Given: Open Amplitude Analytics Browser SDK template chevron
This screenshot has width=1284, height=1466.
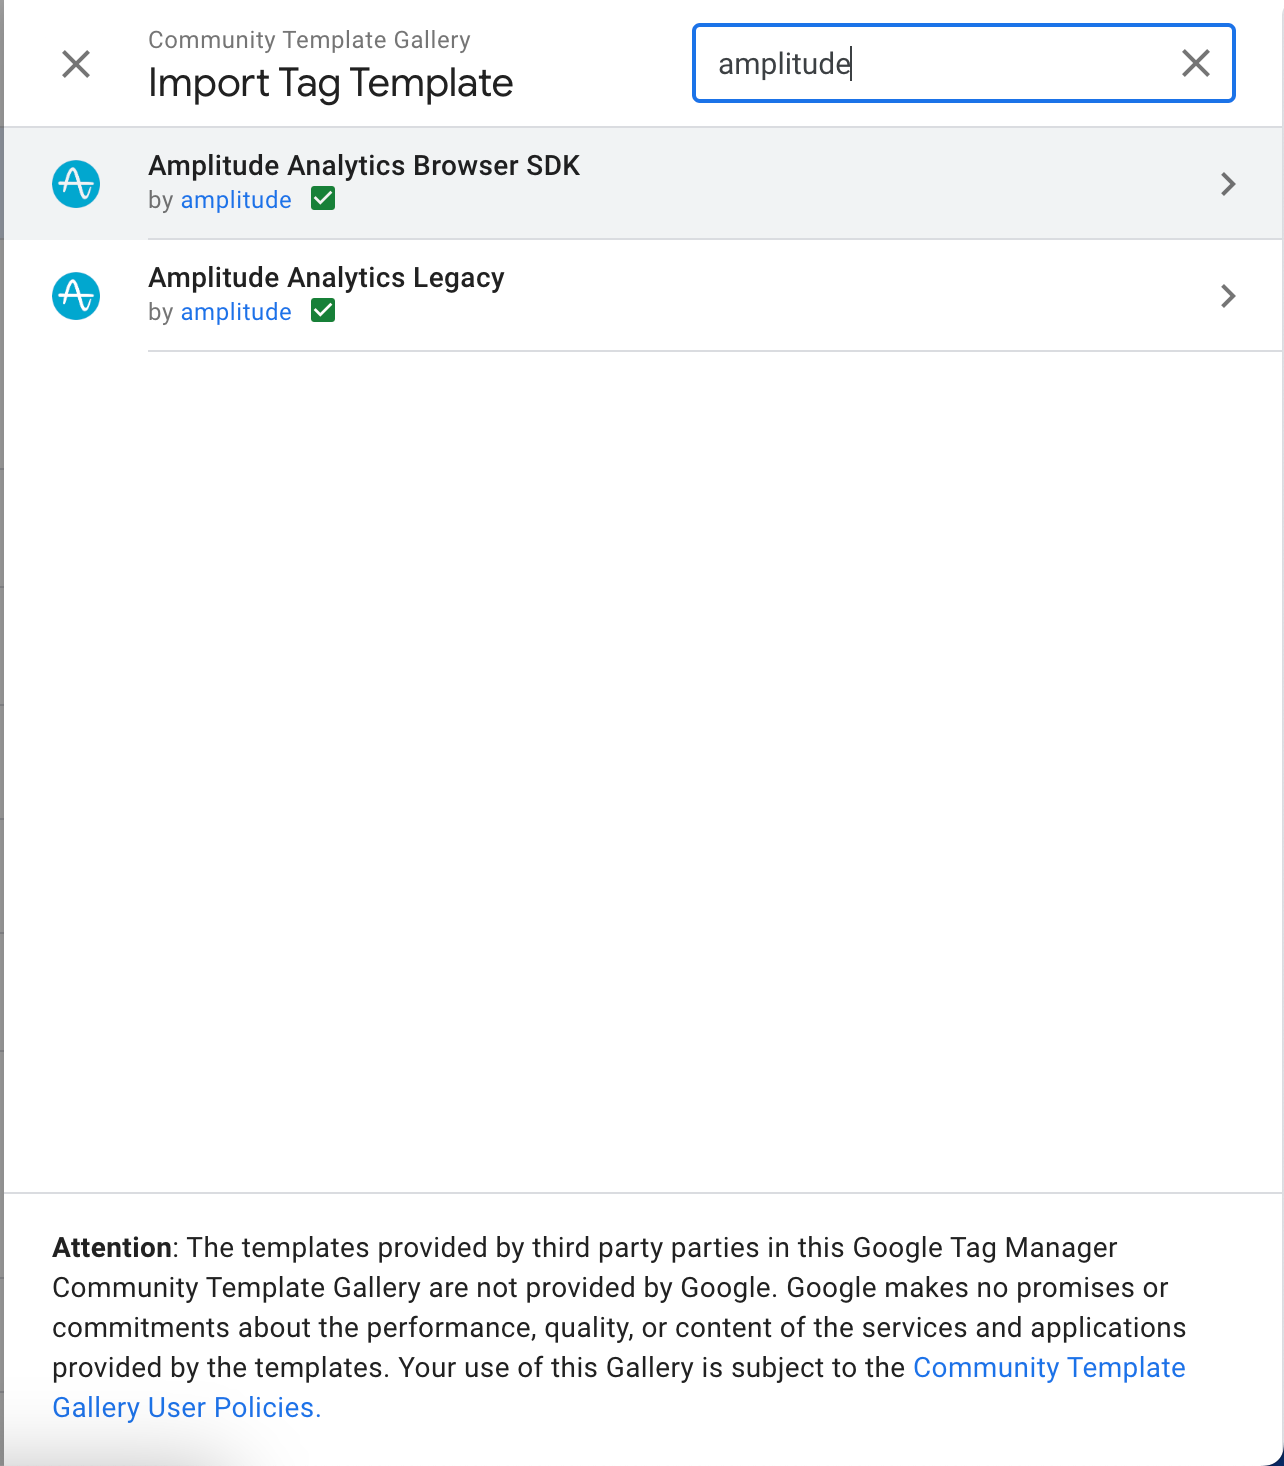Looking at the screenshot, I should [x=1229, y=184].
